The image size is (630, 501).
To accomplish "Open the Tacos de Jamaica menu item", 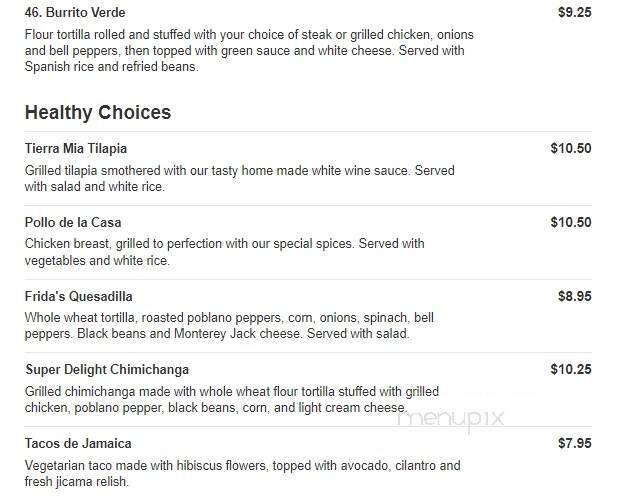I will click(78, 443).
